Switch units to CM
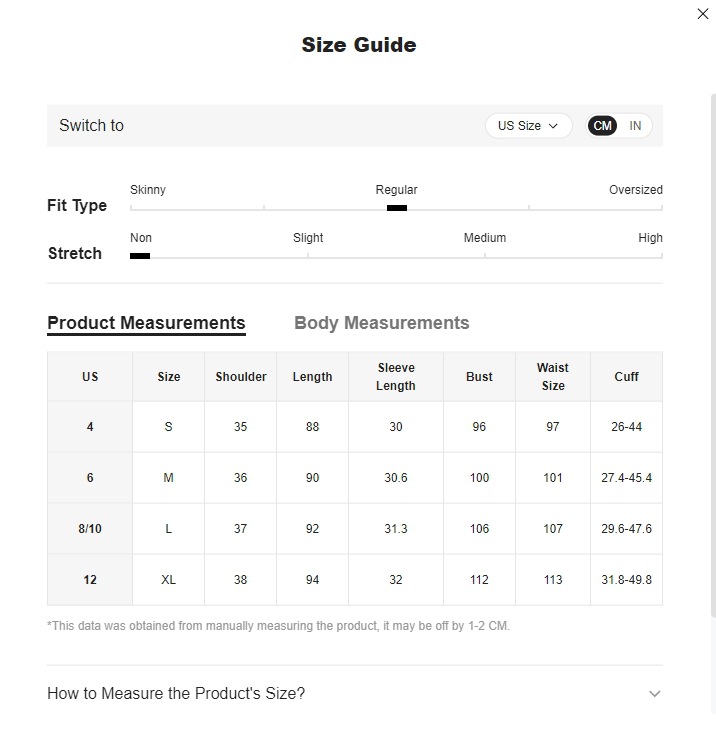This screenshot has width=716, height=746. coord(602,126)
